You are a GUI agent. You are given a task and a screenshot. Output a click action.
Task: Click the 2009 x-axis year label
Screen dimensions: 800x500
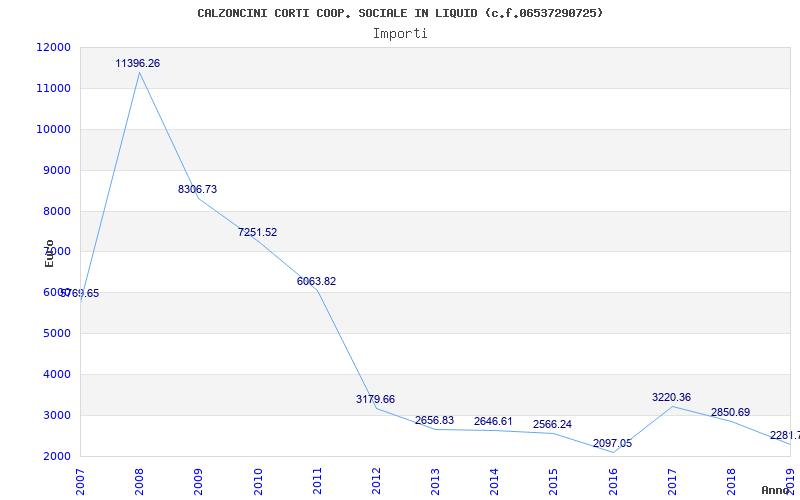[198, 481]
